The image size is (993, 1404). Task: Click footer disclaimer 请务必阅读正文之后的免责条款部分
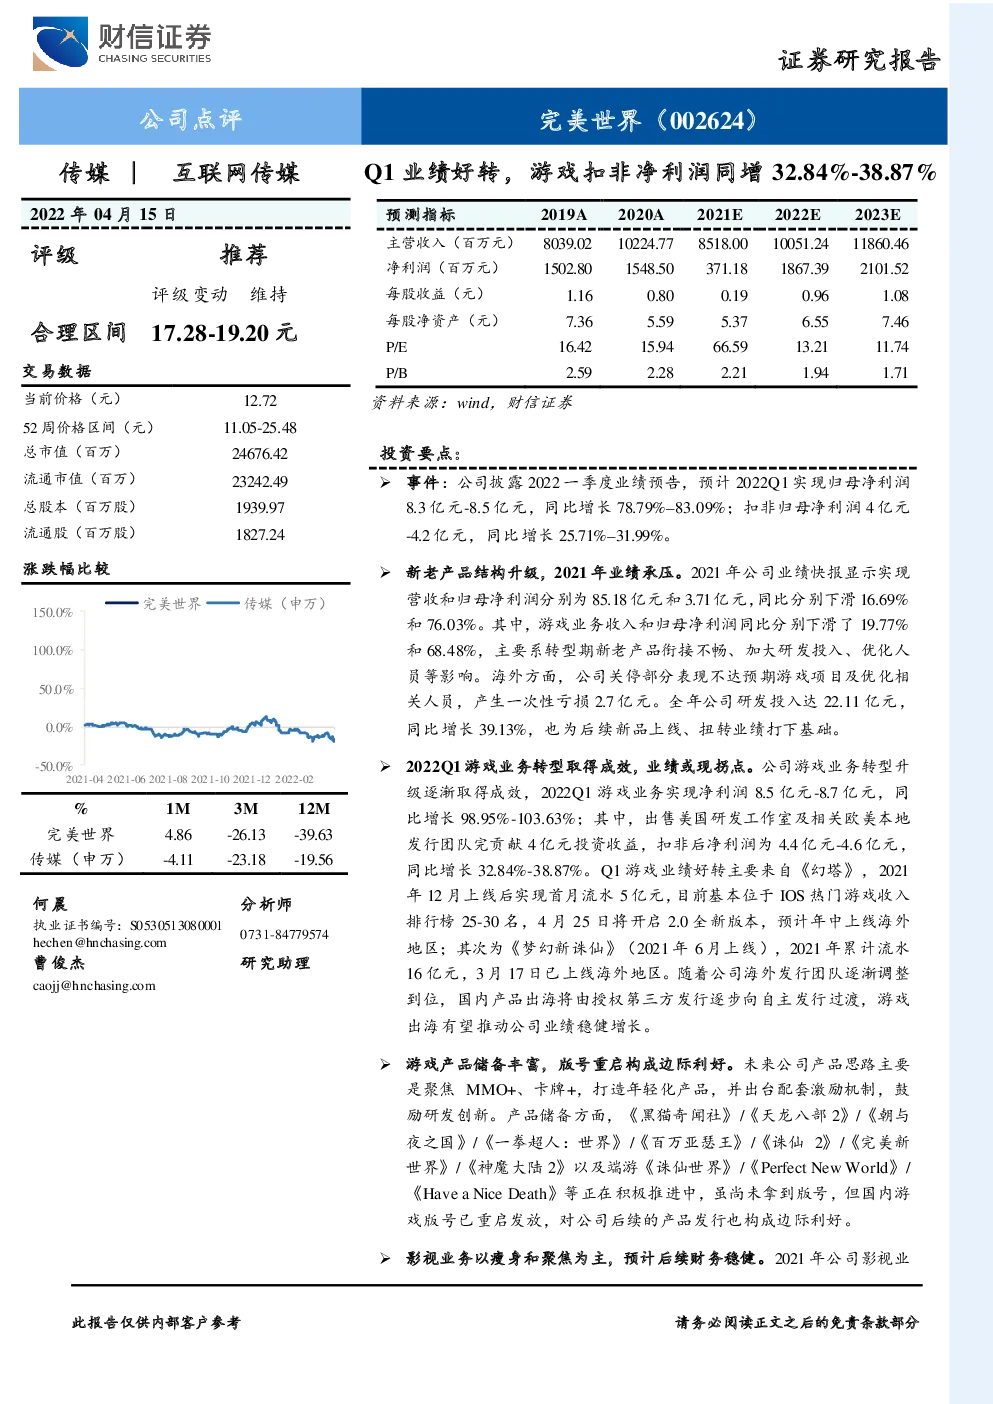[797, 1322]
